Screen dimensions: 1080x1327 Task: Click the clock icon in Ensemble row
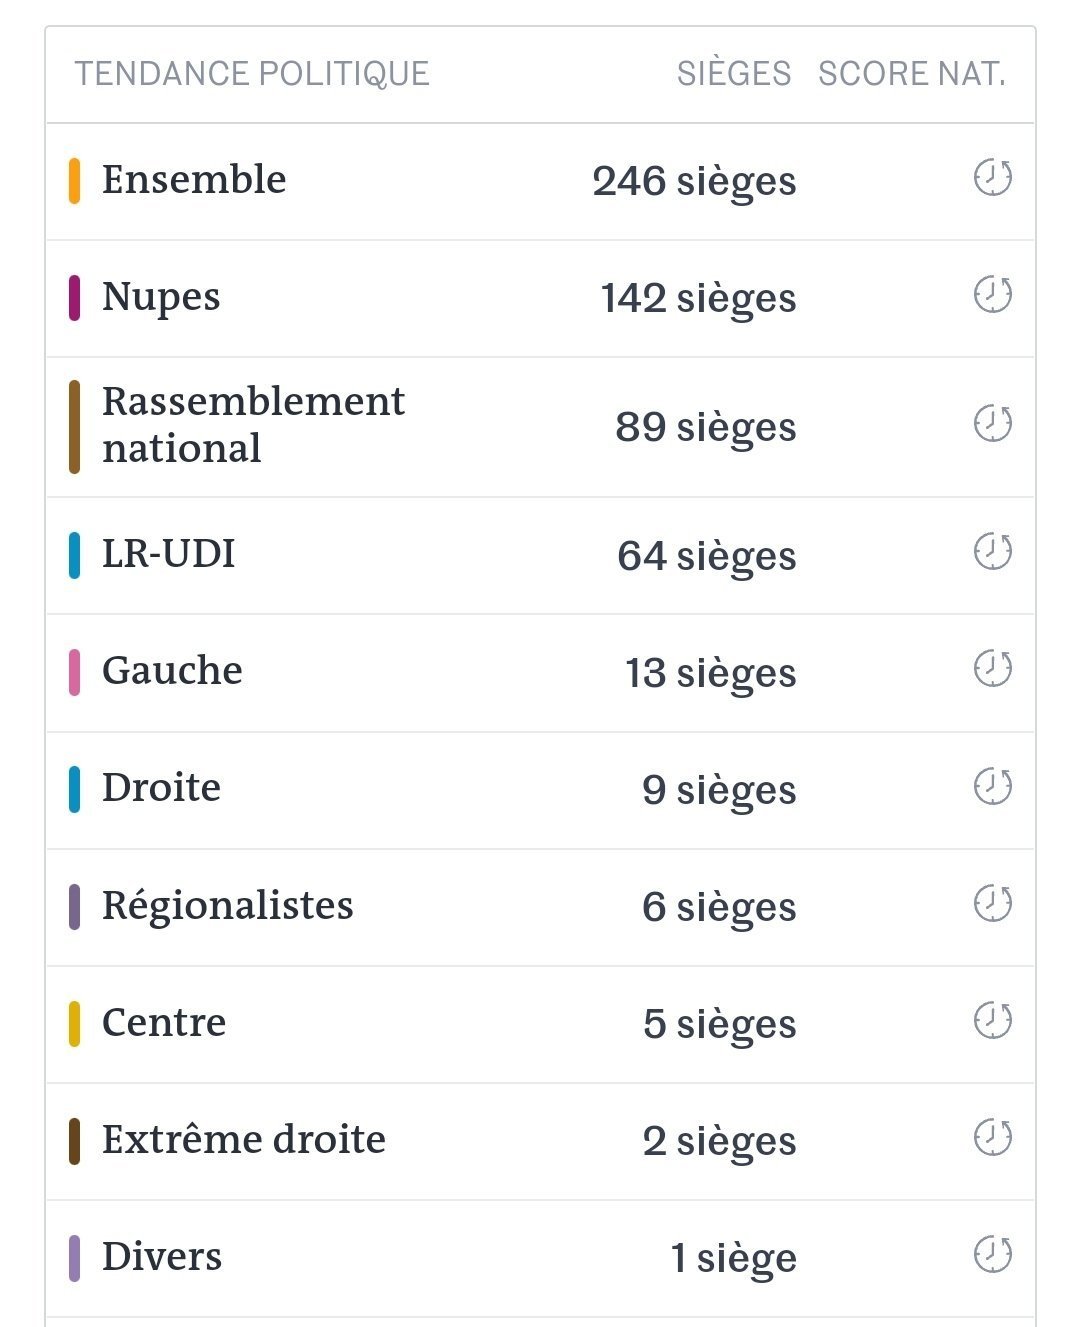[992, 178]
